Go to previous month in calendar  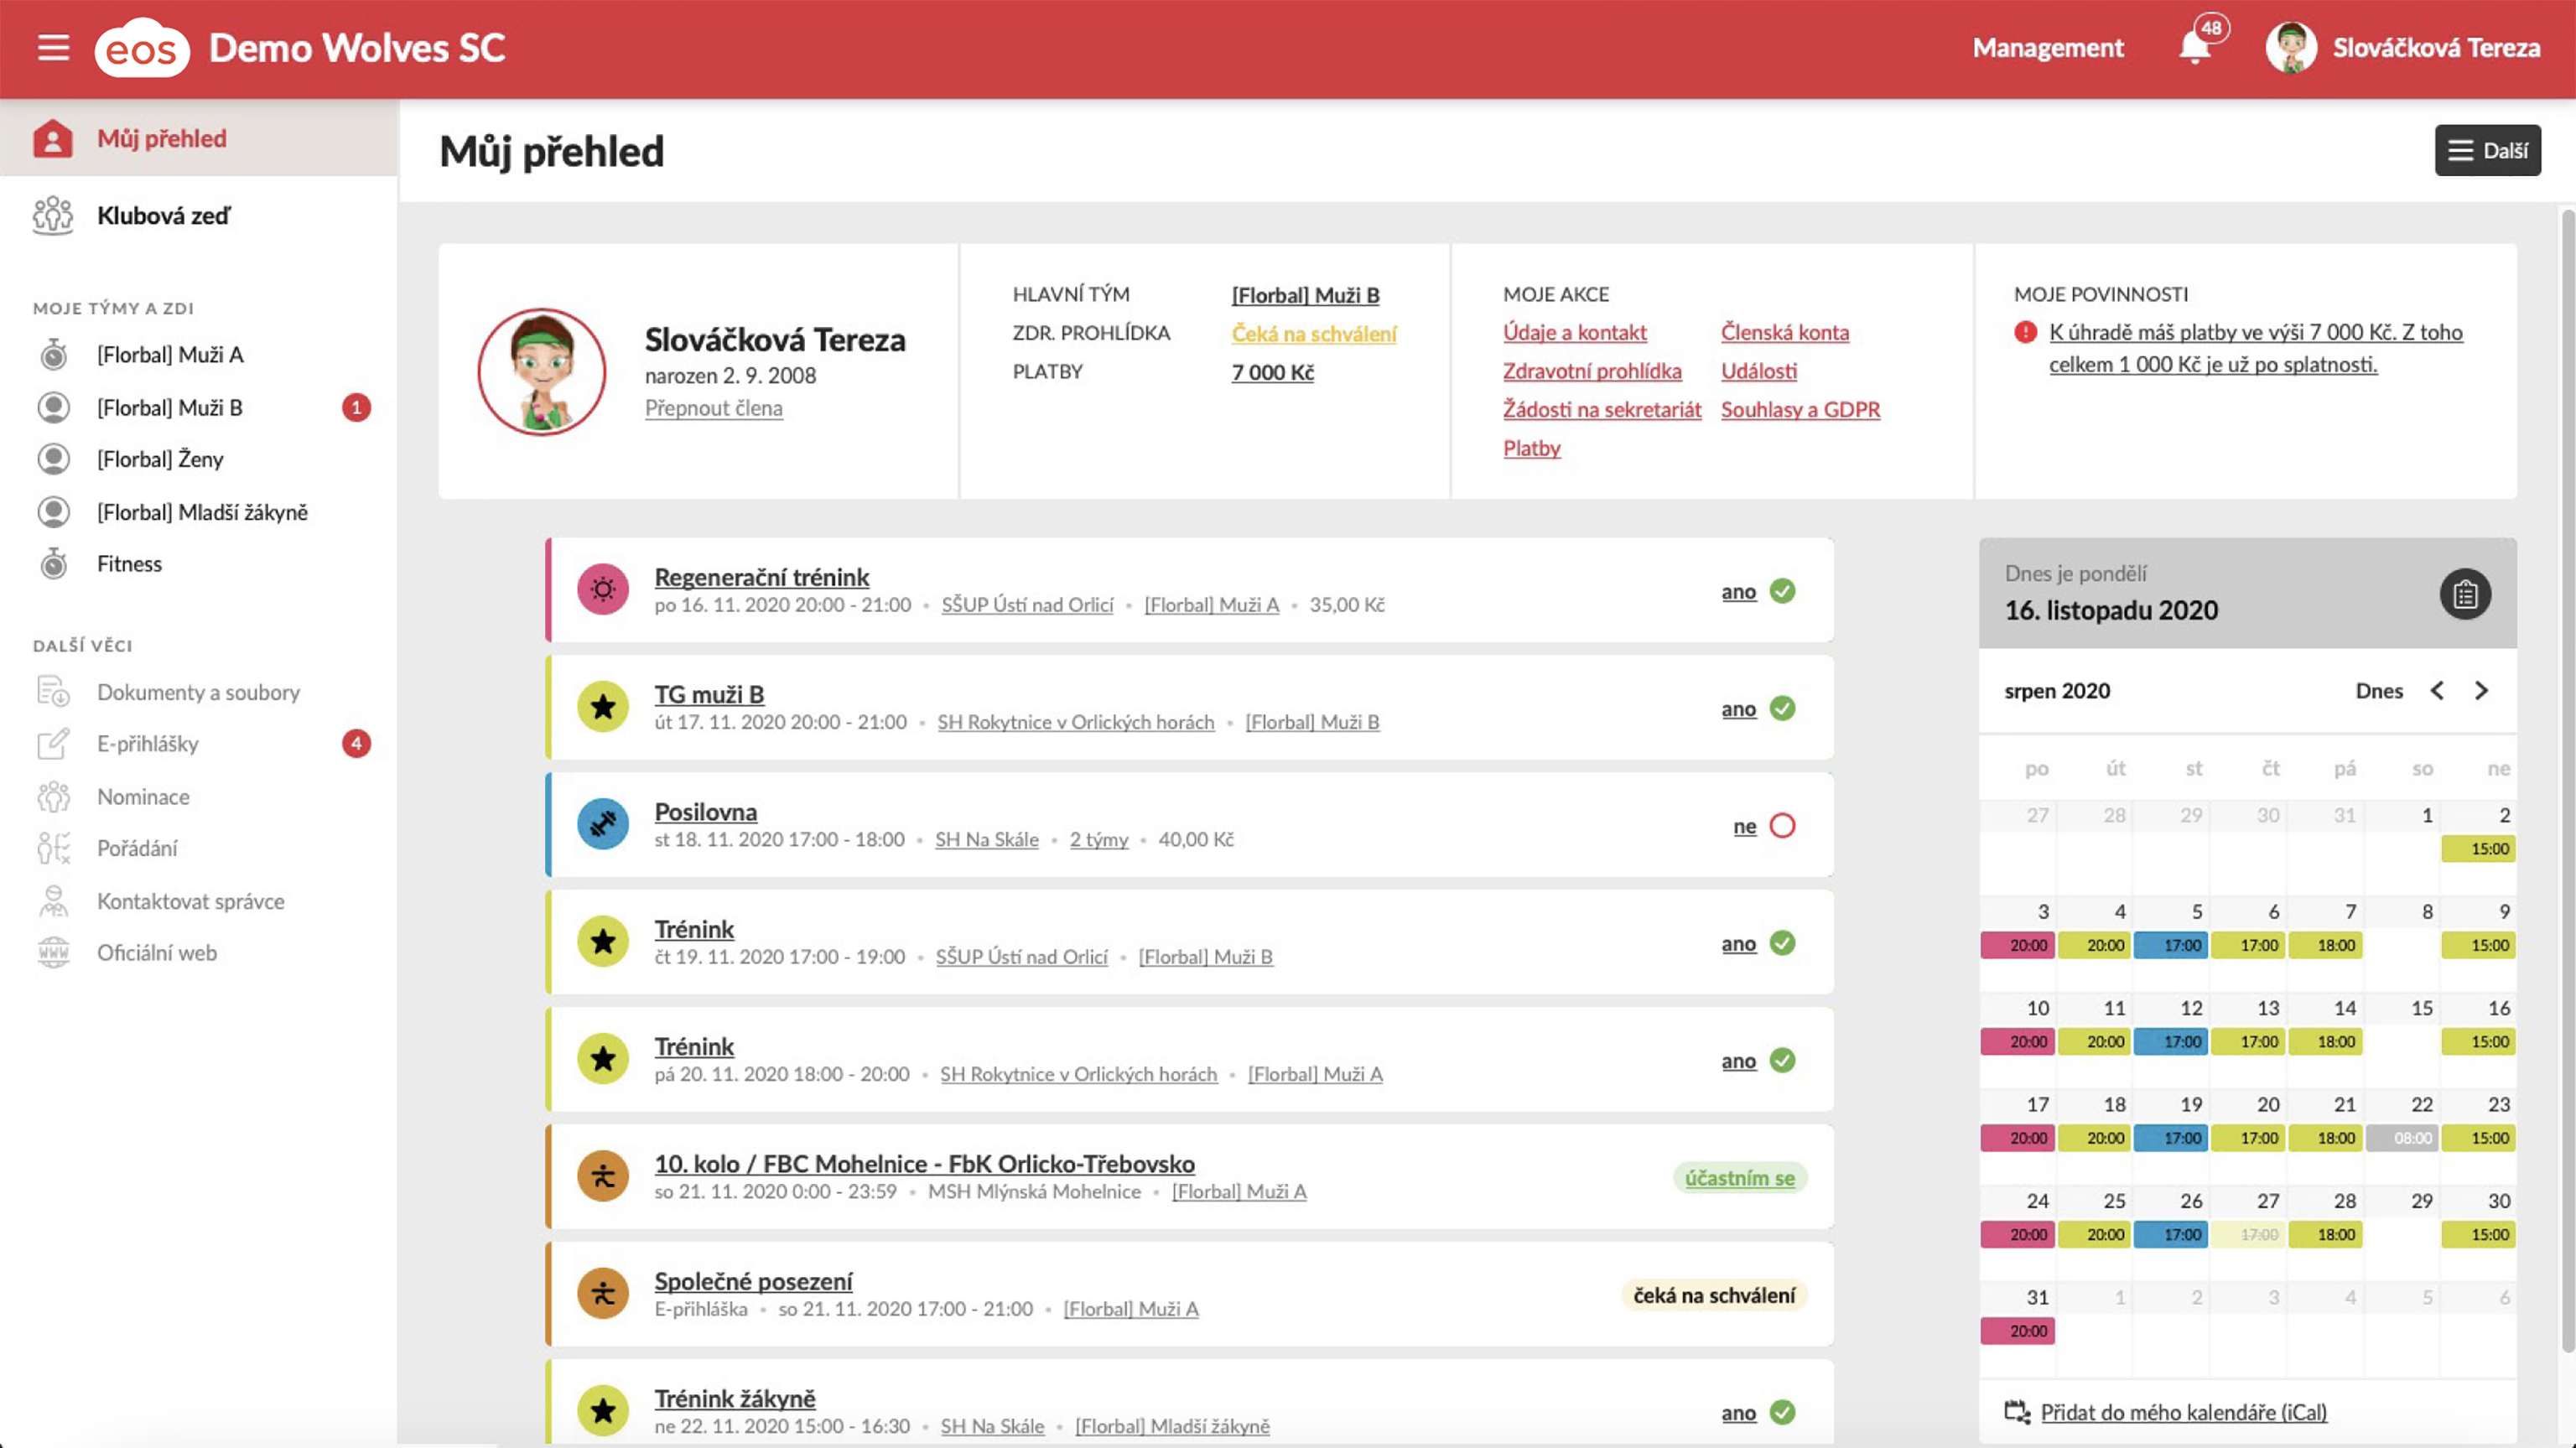(2437, 691)
